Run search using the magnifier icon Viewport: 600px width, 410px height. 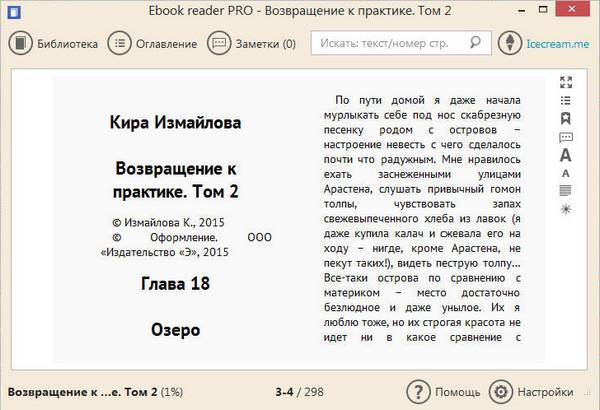point(483,44)
